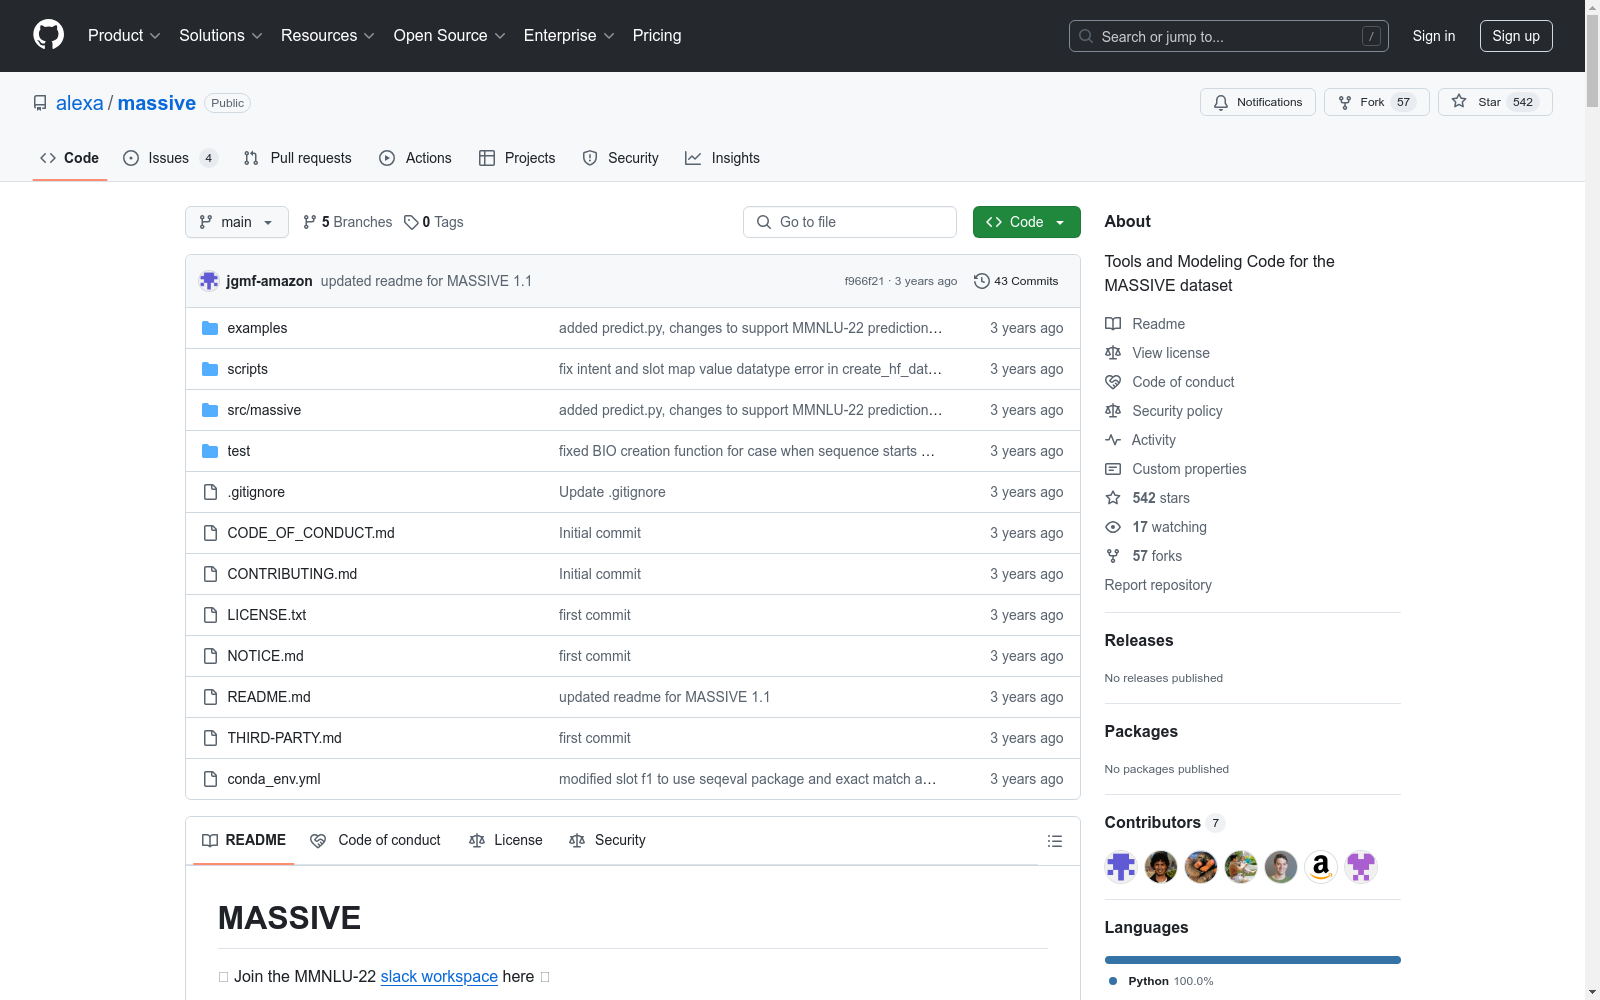Click Report repository link
Image resolution: width=1600 pixels, height=1000 pixels.
click(x=1158, y=585)
